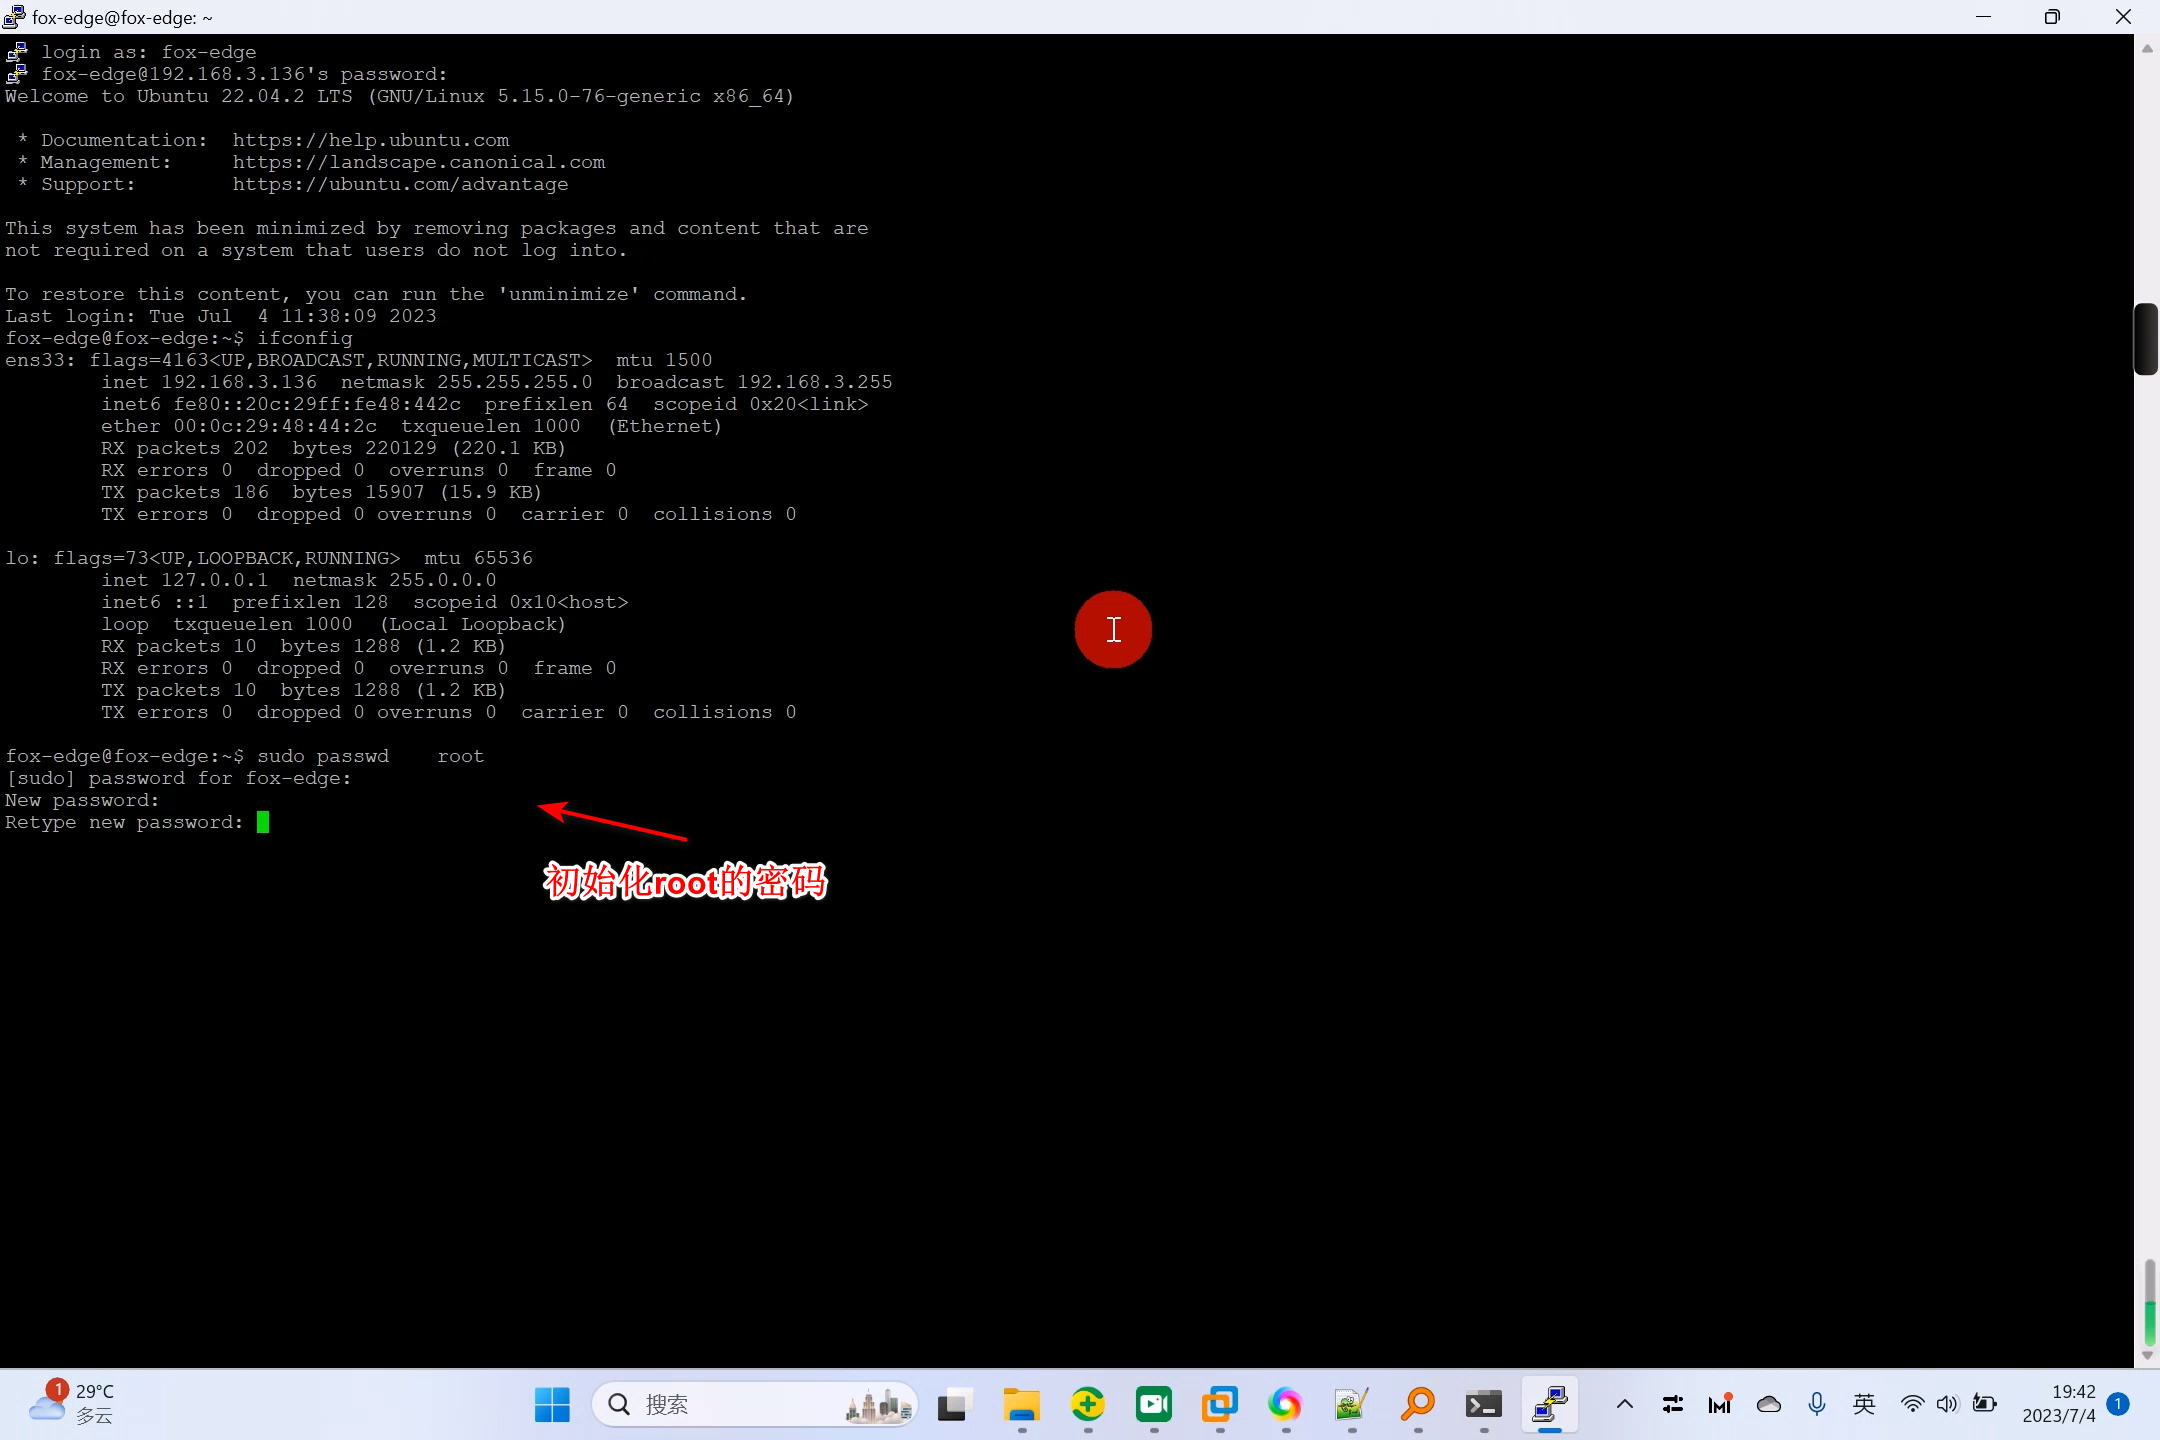Click the inet 192.168.3.136 address text
This screenshot has width=2160, height=1440.
pyautogui.click(x=209, y=382)
